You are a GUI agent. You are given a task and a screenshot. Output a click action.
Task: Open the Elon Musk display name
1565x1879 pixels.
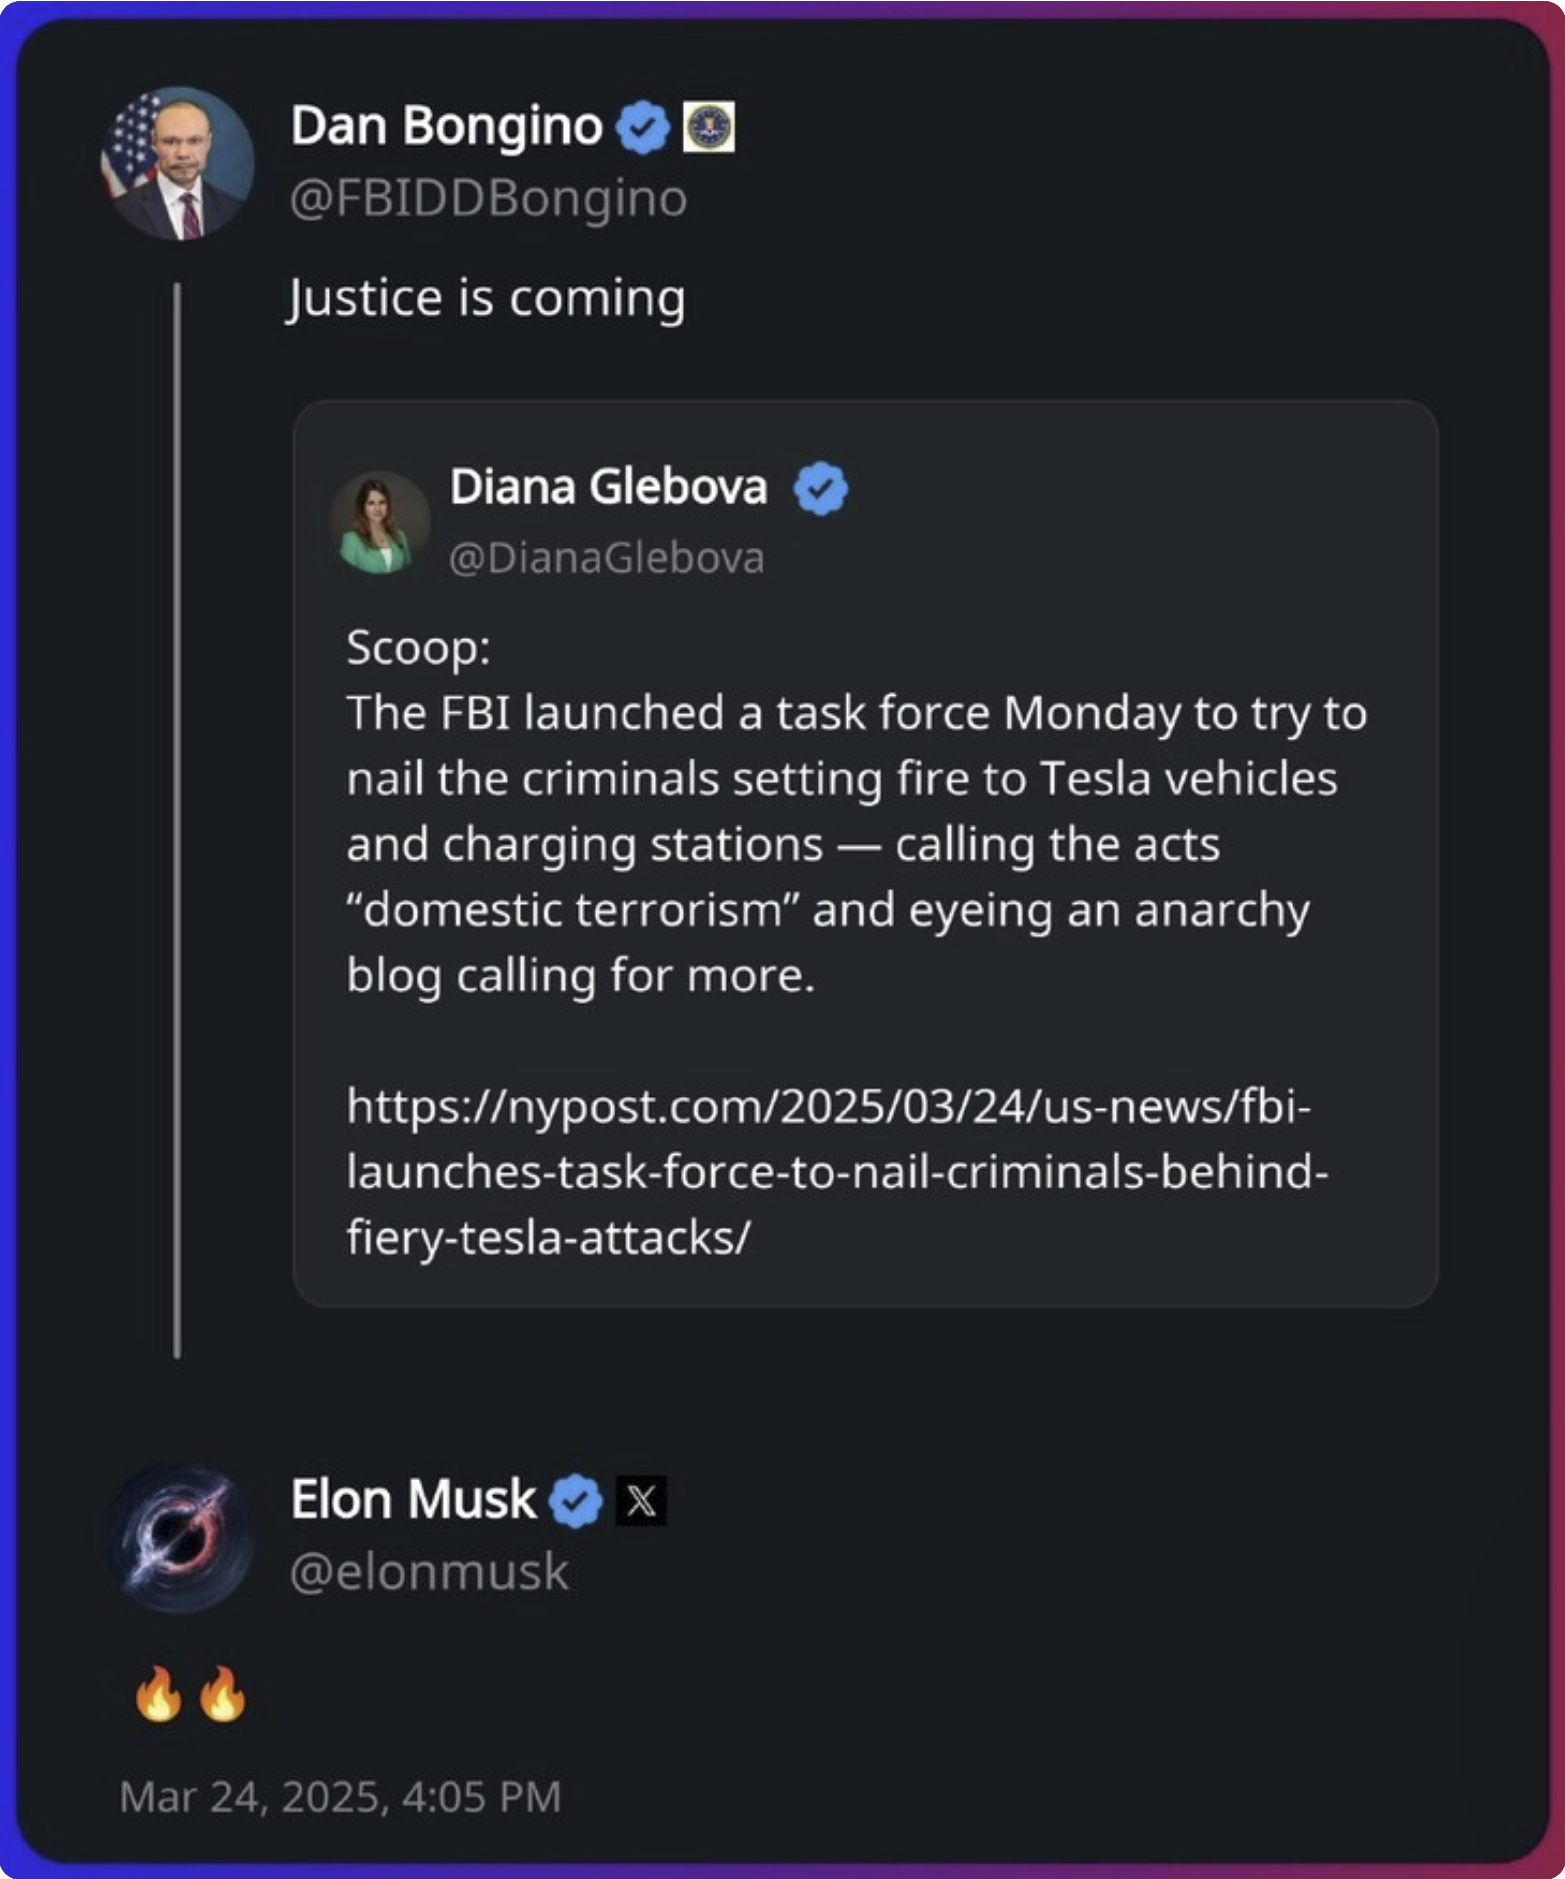coord(413,1500)
